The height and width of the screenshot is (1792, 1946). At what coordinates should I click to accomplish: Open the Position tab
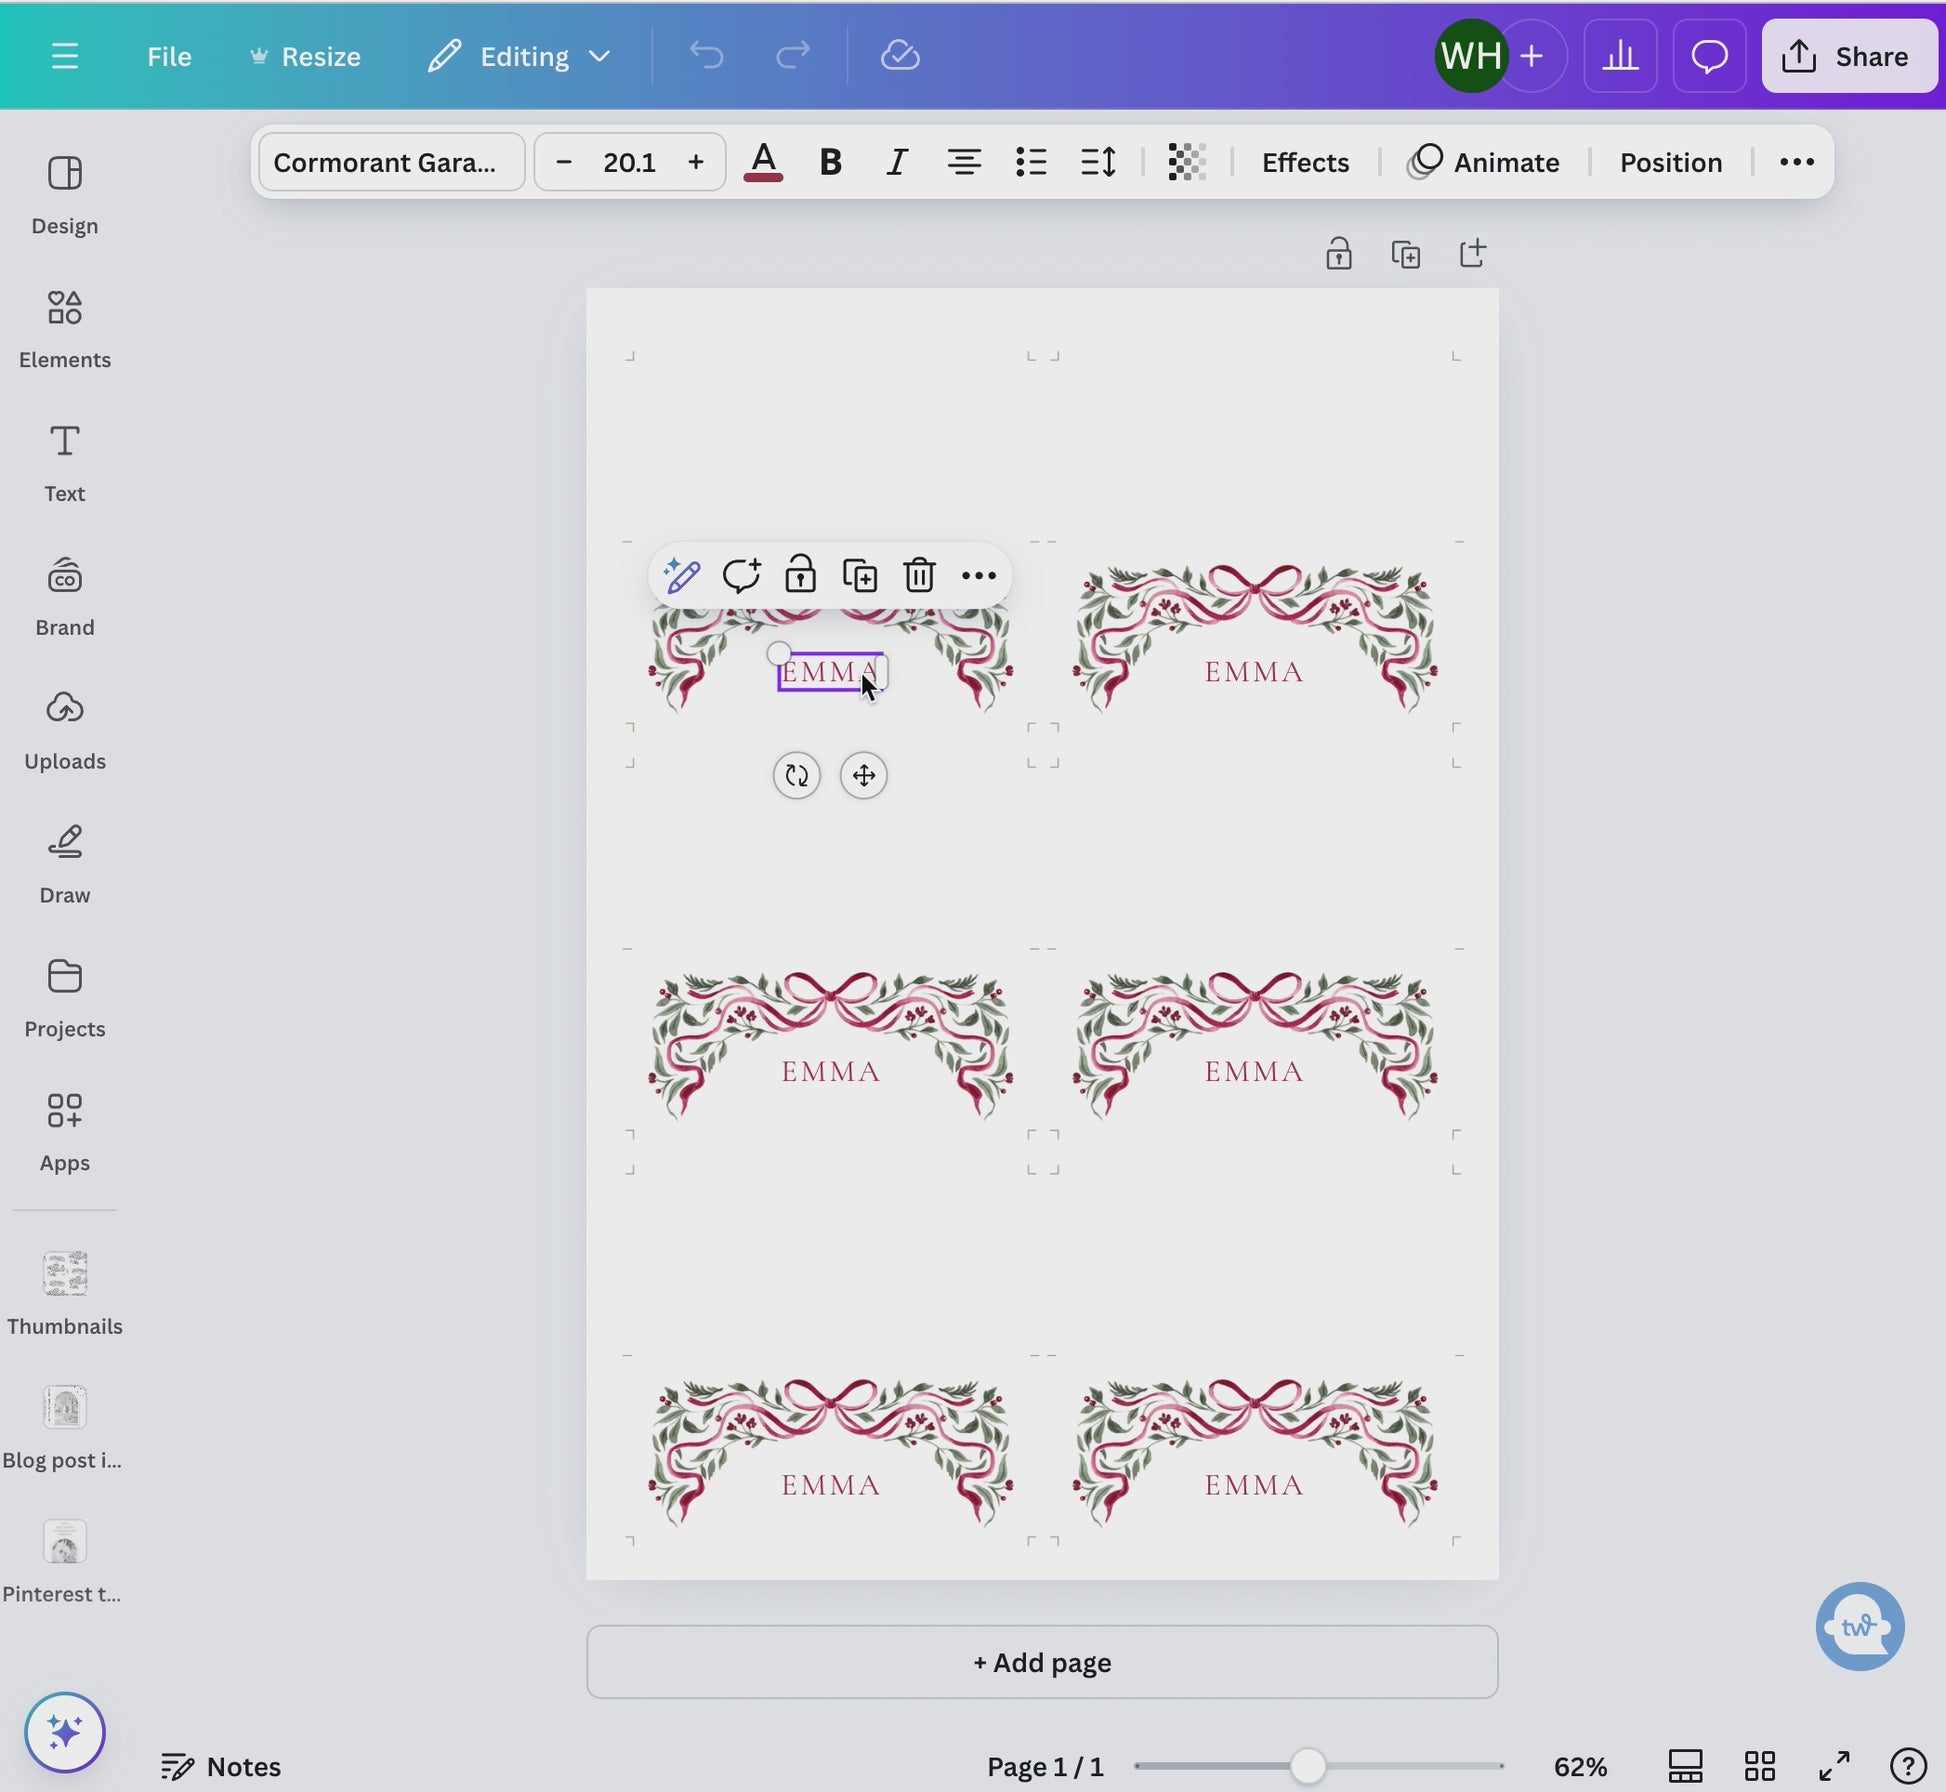tap(1670, 162)
